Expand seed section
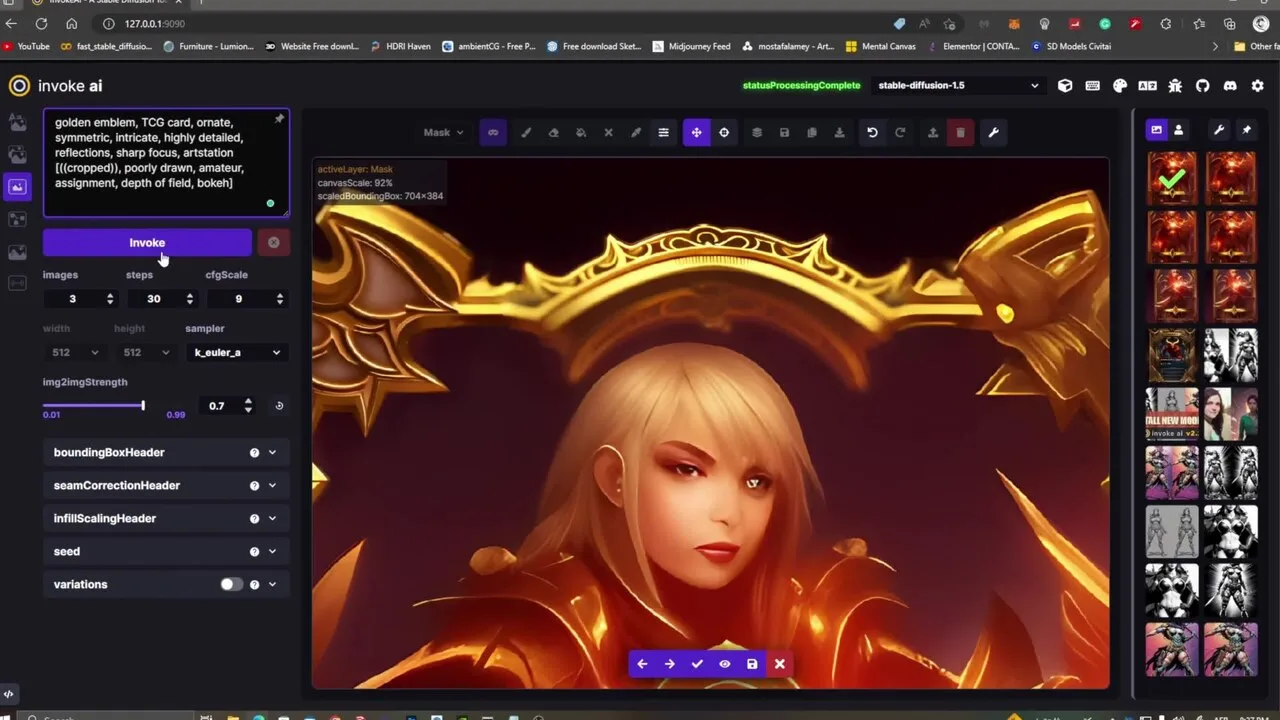The width and height of the screenshot is (1280, 720). (x=166, y=552)
